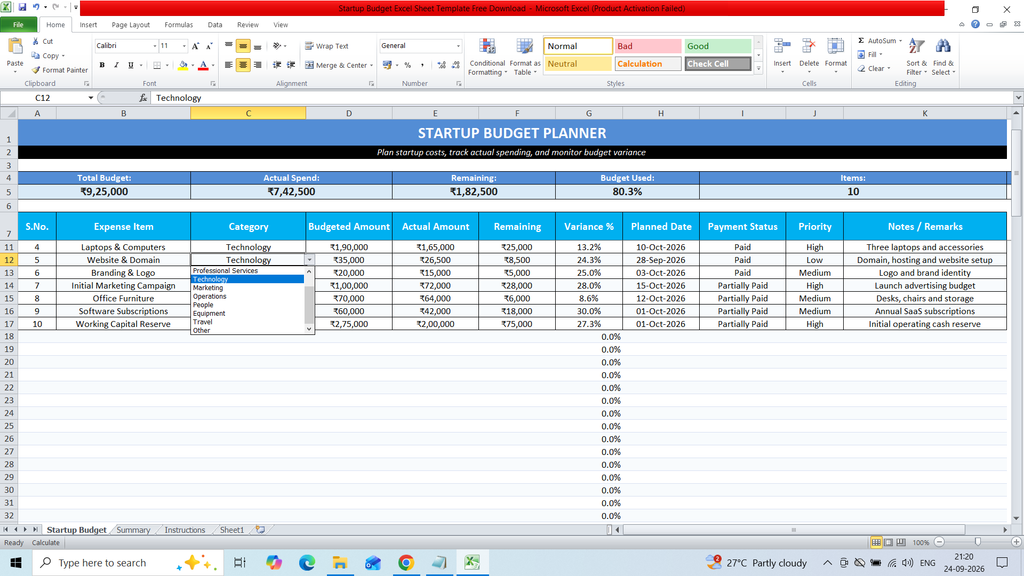Open Format as Table gallery
This screenshot has width=1024, height=576.
[524, 57]
